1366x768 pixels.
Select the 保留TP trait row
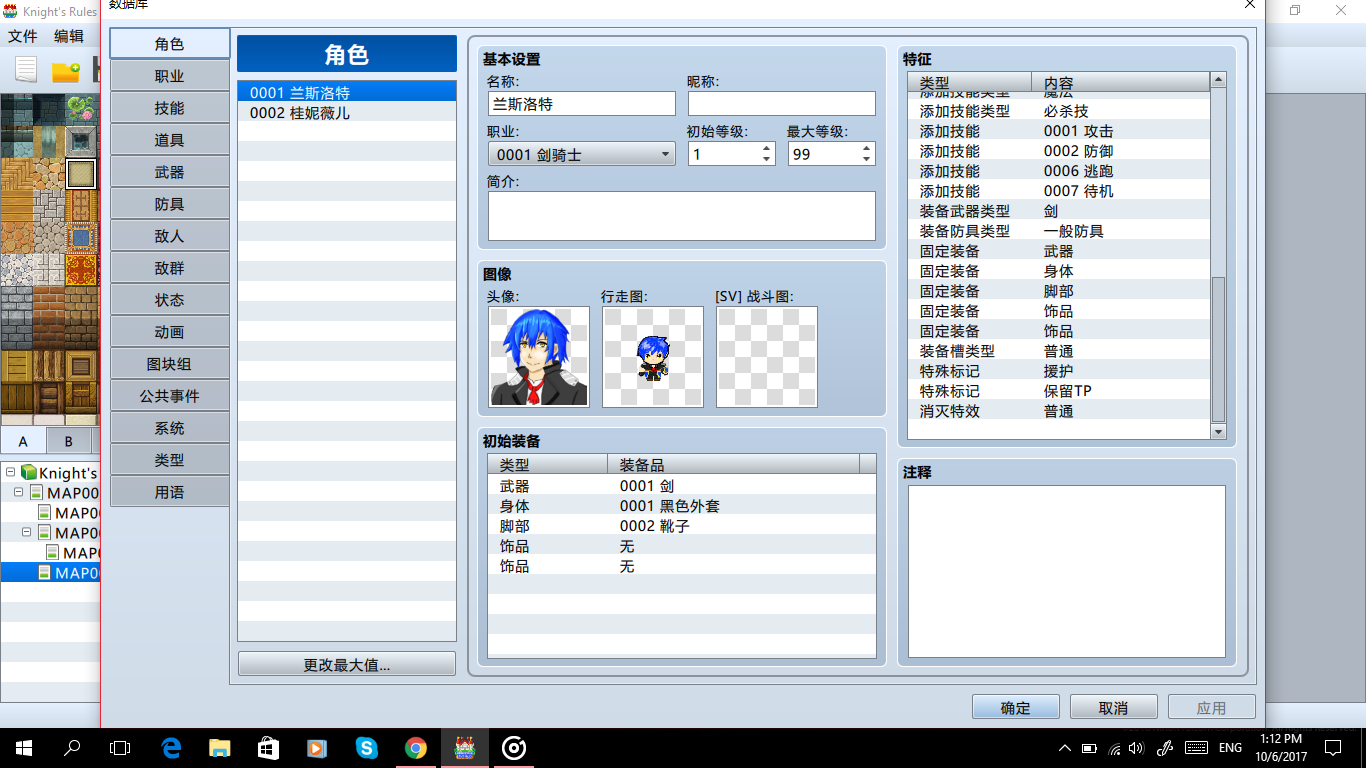point(1060,391)
